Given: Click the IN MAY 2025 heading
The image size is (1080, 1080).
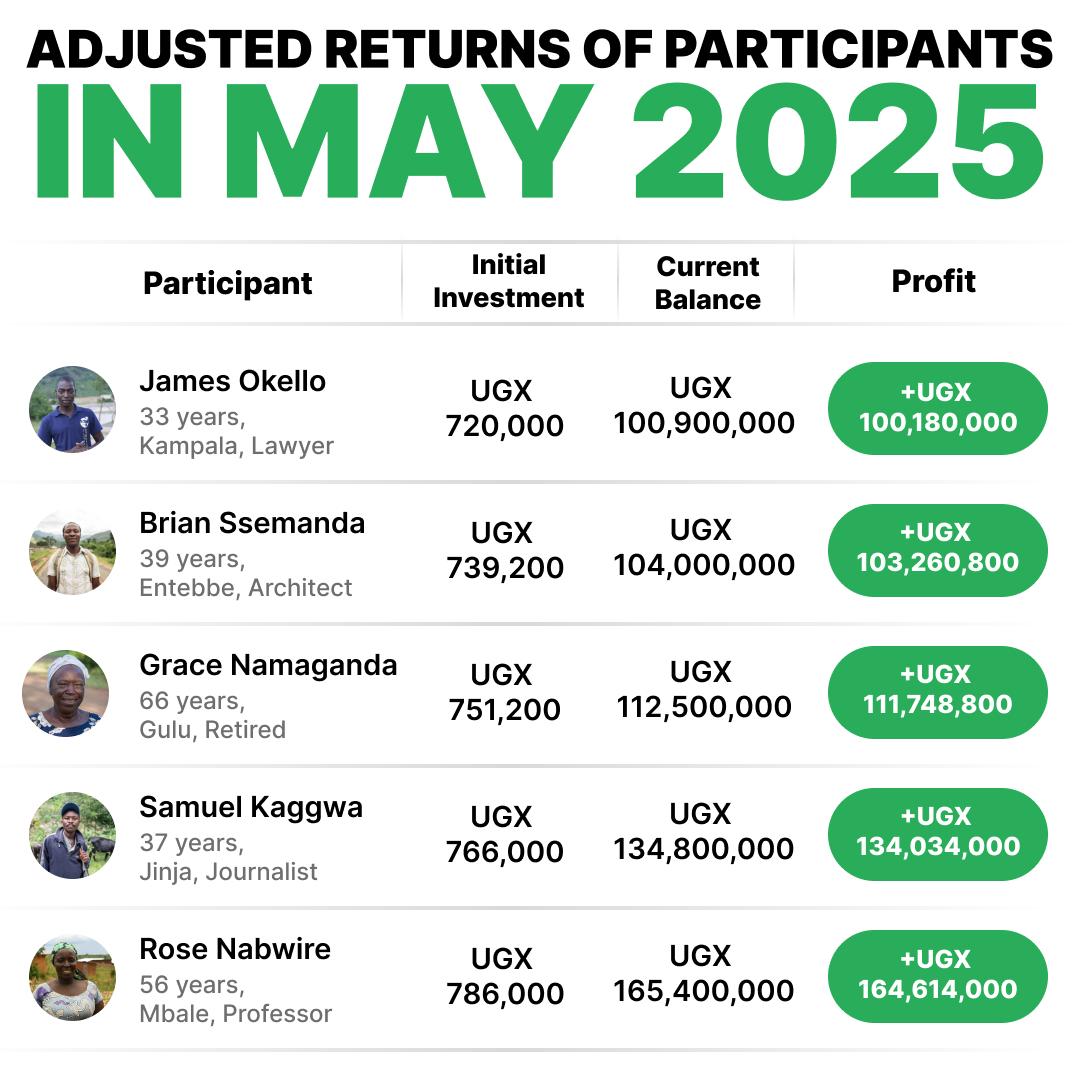Looking at the screenshot, I should pyautogui.click(x=540, y=140).
